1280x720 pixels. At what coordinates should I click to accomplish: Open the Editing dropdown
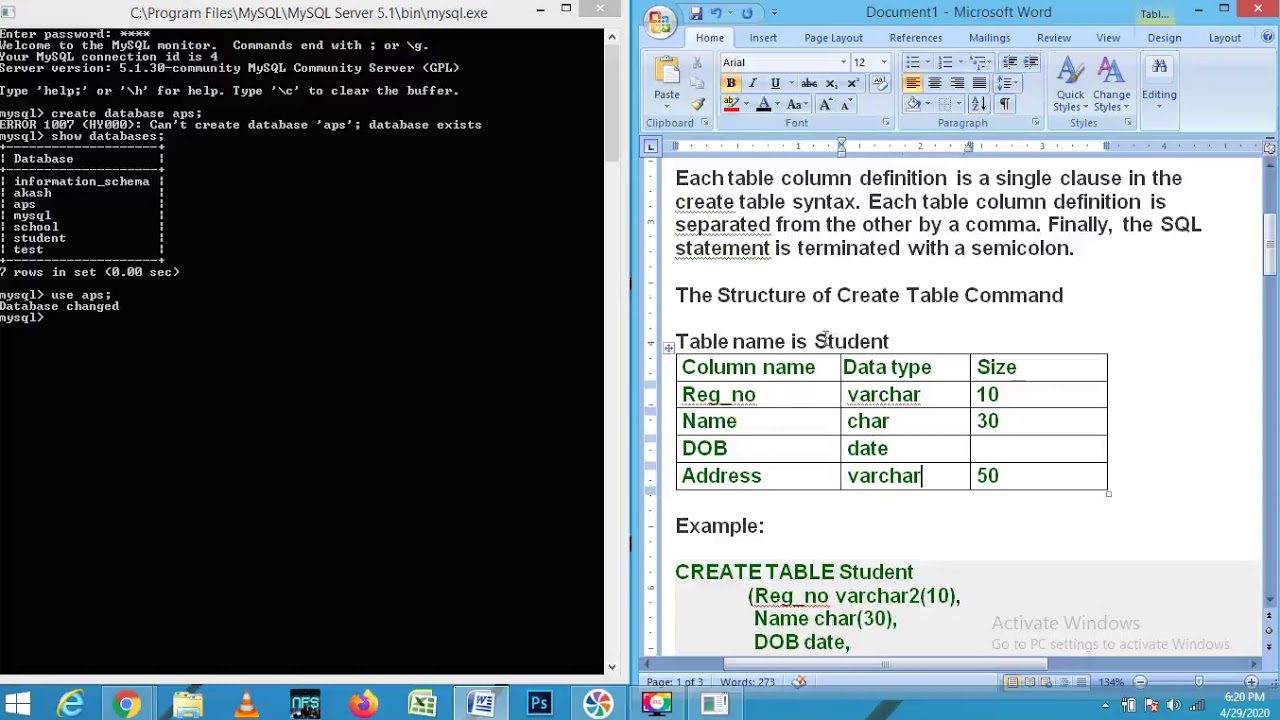tap(1159, 85)
